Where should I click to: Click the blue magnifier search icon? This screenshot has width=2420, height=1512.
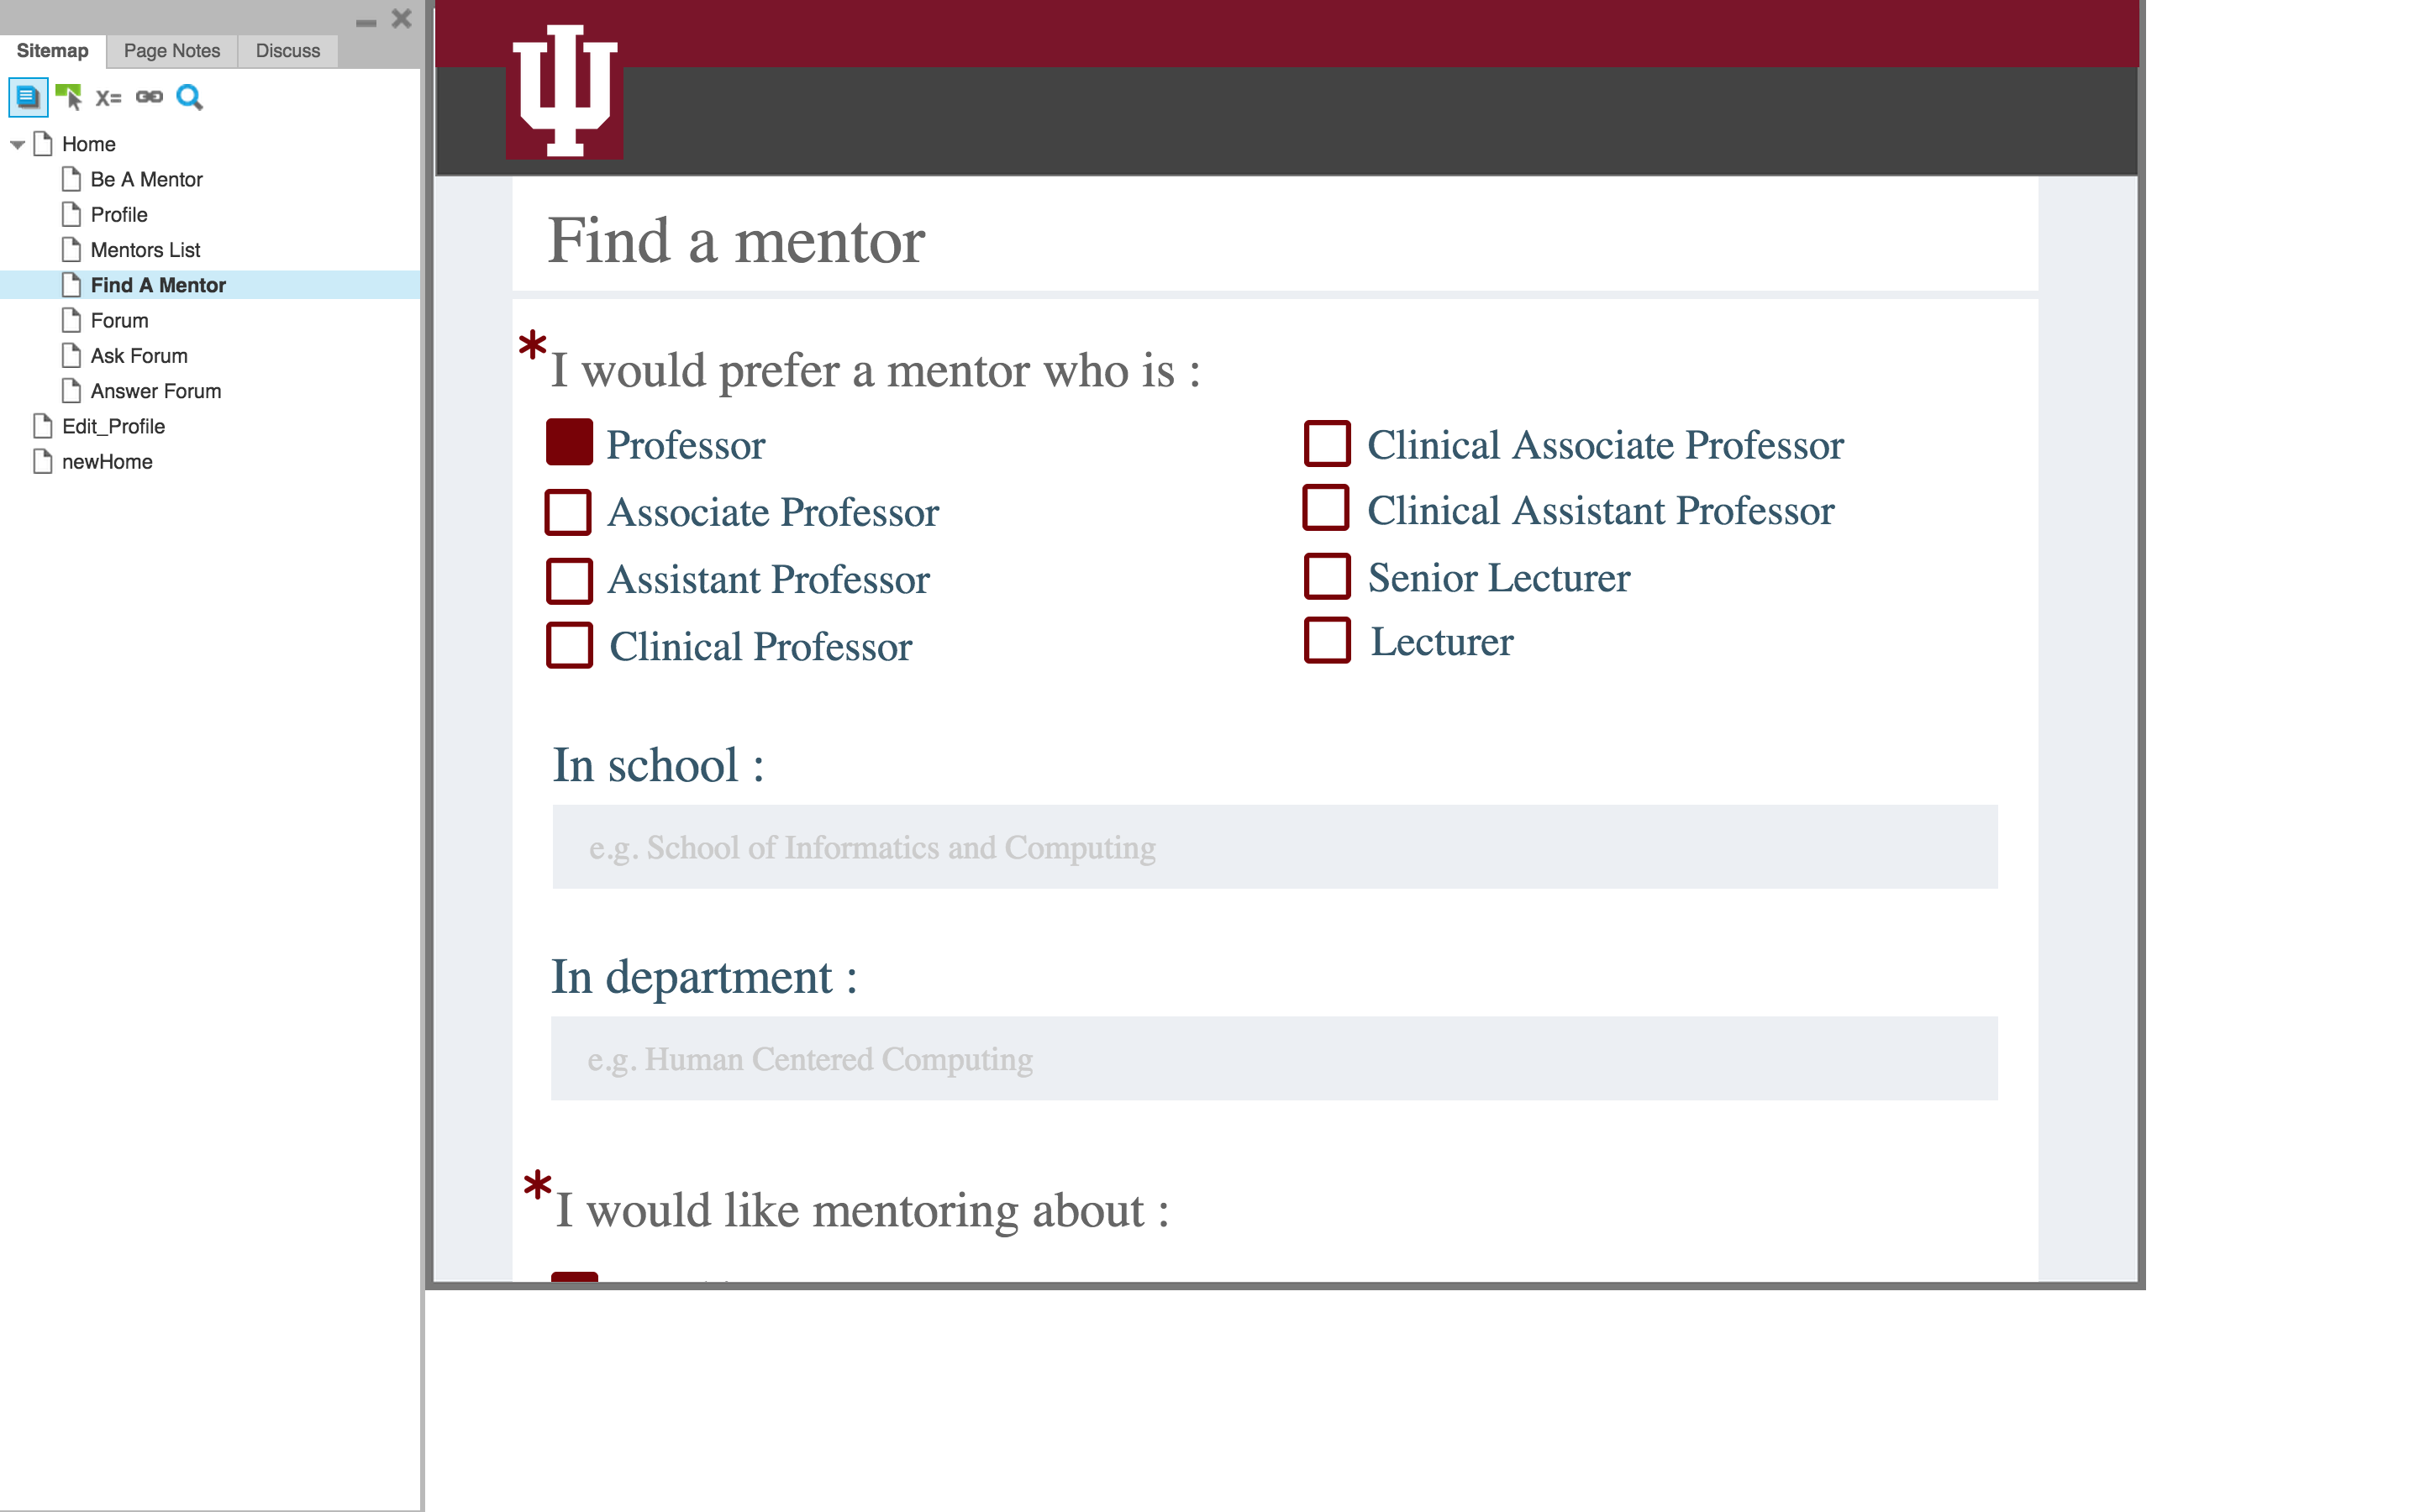[189, 97]
